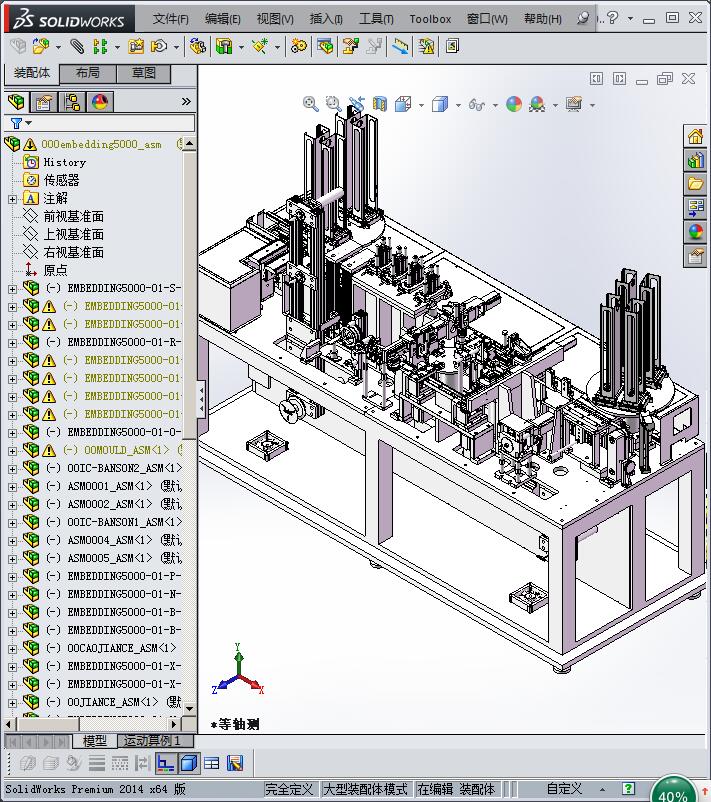The width and height of the screenshot is (711, 802).
Task: Open the Move Component dropdown arrow
Action: tap(176, 48)
